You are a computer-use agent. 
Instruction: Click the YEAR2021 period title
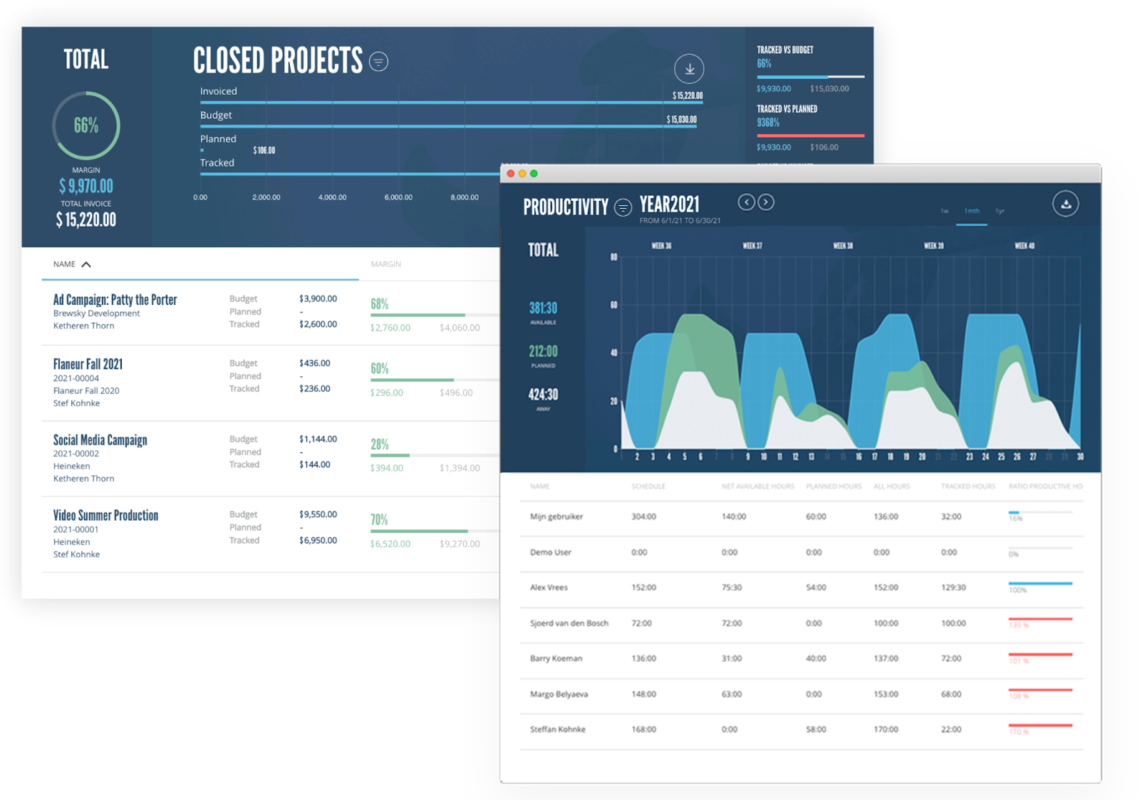[669, 204]
